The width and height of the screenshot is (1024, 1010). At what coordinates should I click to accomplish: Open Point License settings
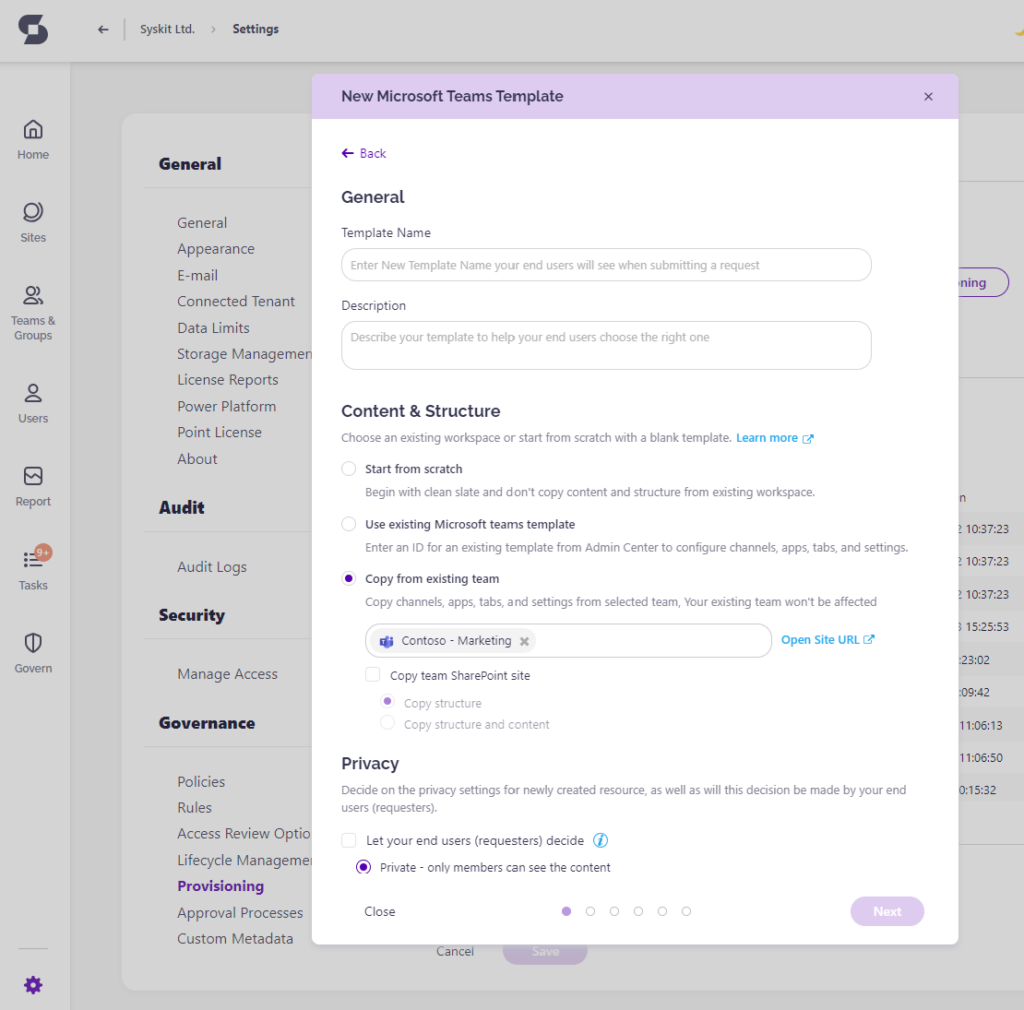pyautogui.click(x=219, y=432)
